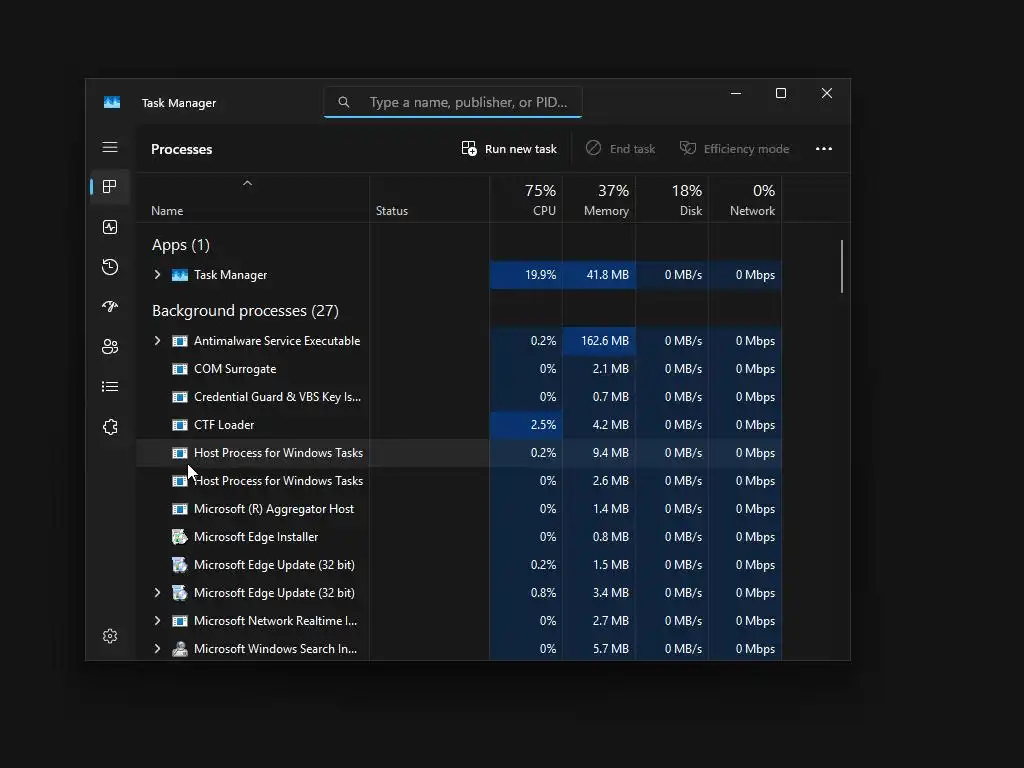
Task: Select Credential Guard & VBS Key row name
Action: (x=278, y=397)
